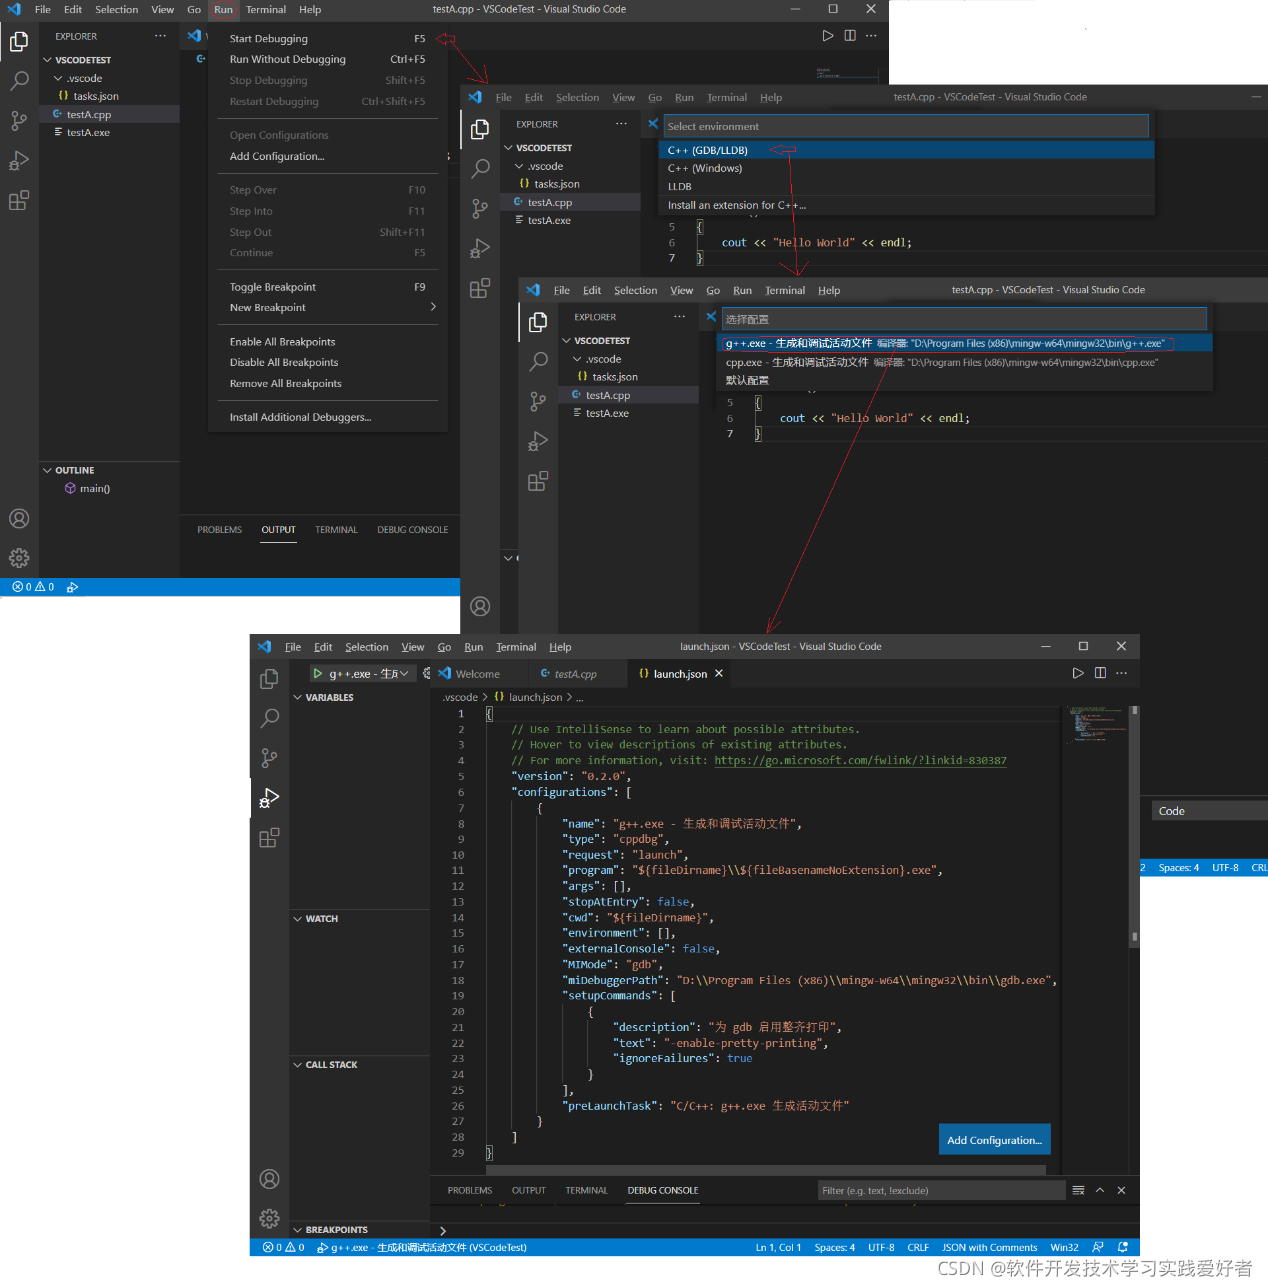The image size is (1268, 1286).
Task: Open Extensions icon in launch.json window
Action: 269,838
